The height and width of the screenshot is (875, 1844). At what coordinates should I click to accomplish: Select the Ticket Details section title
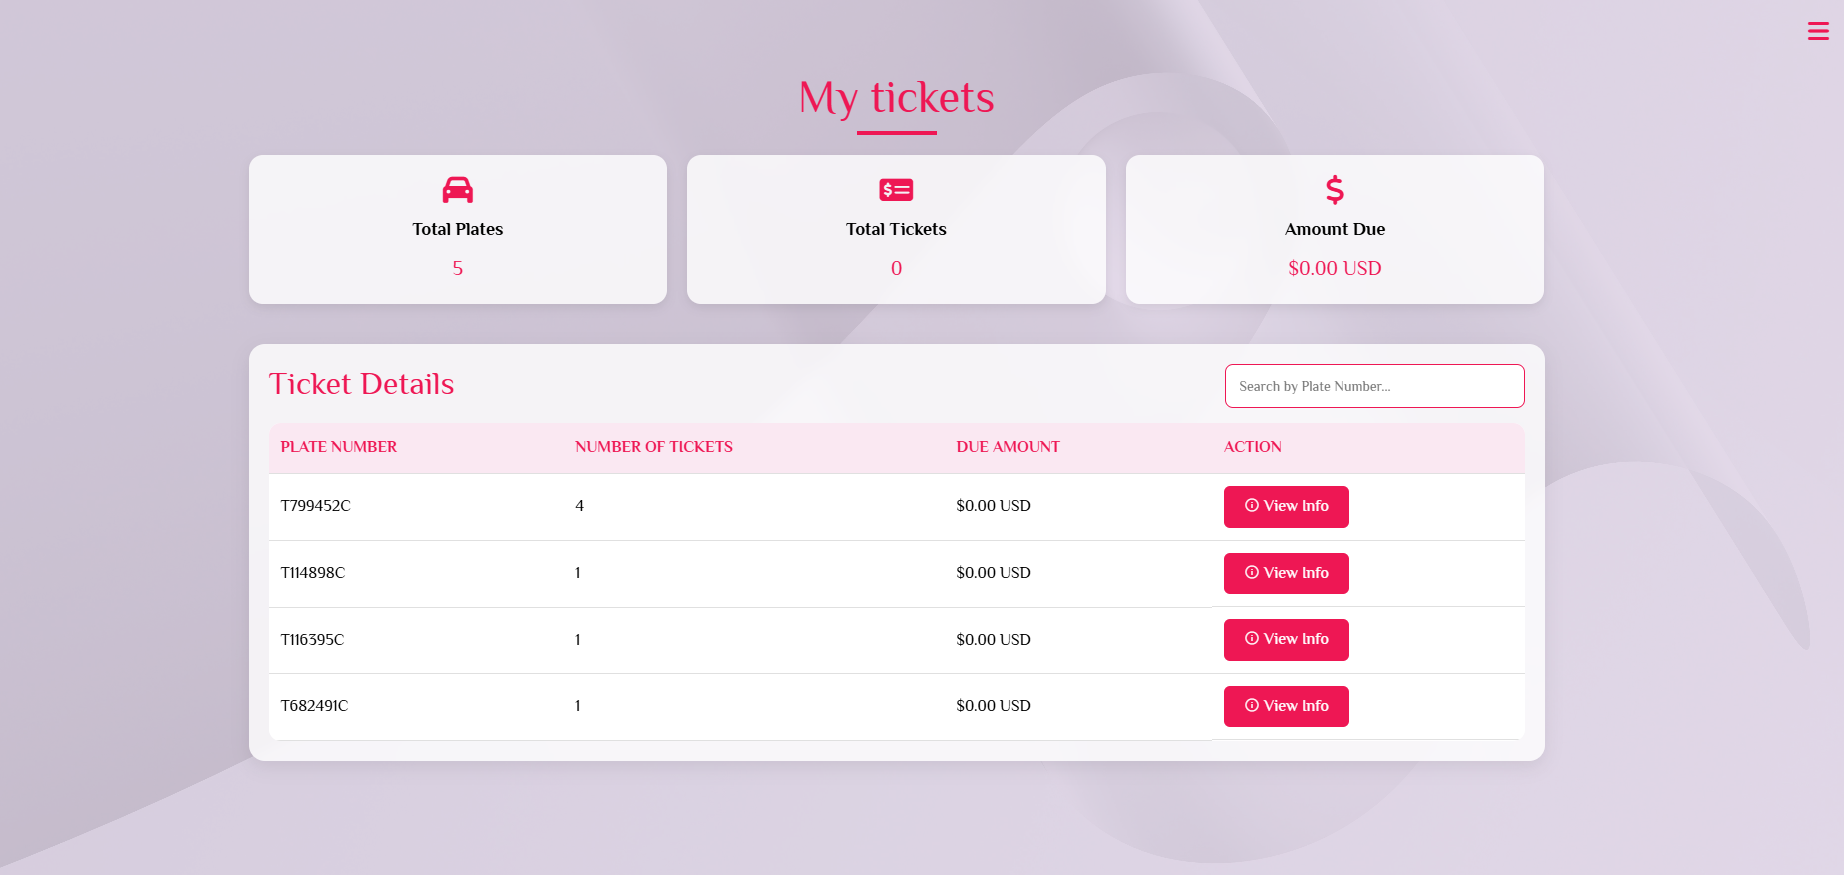tap(362, 384)
